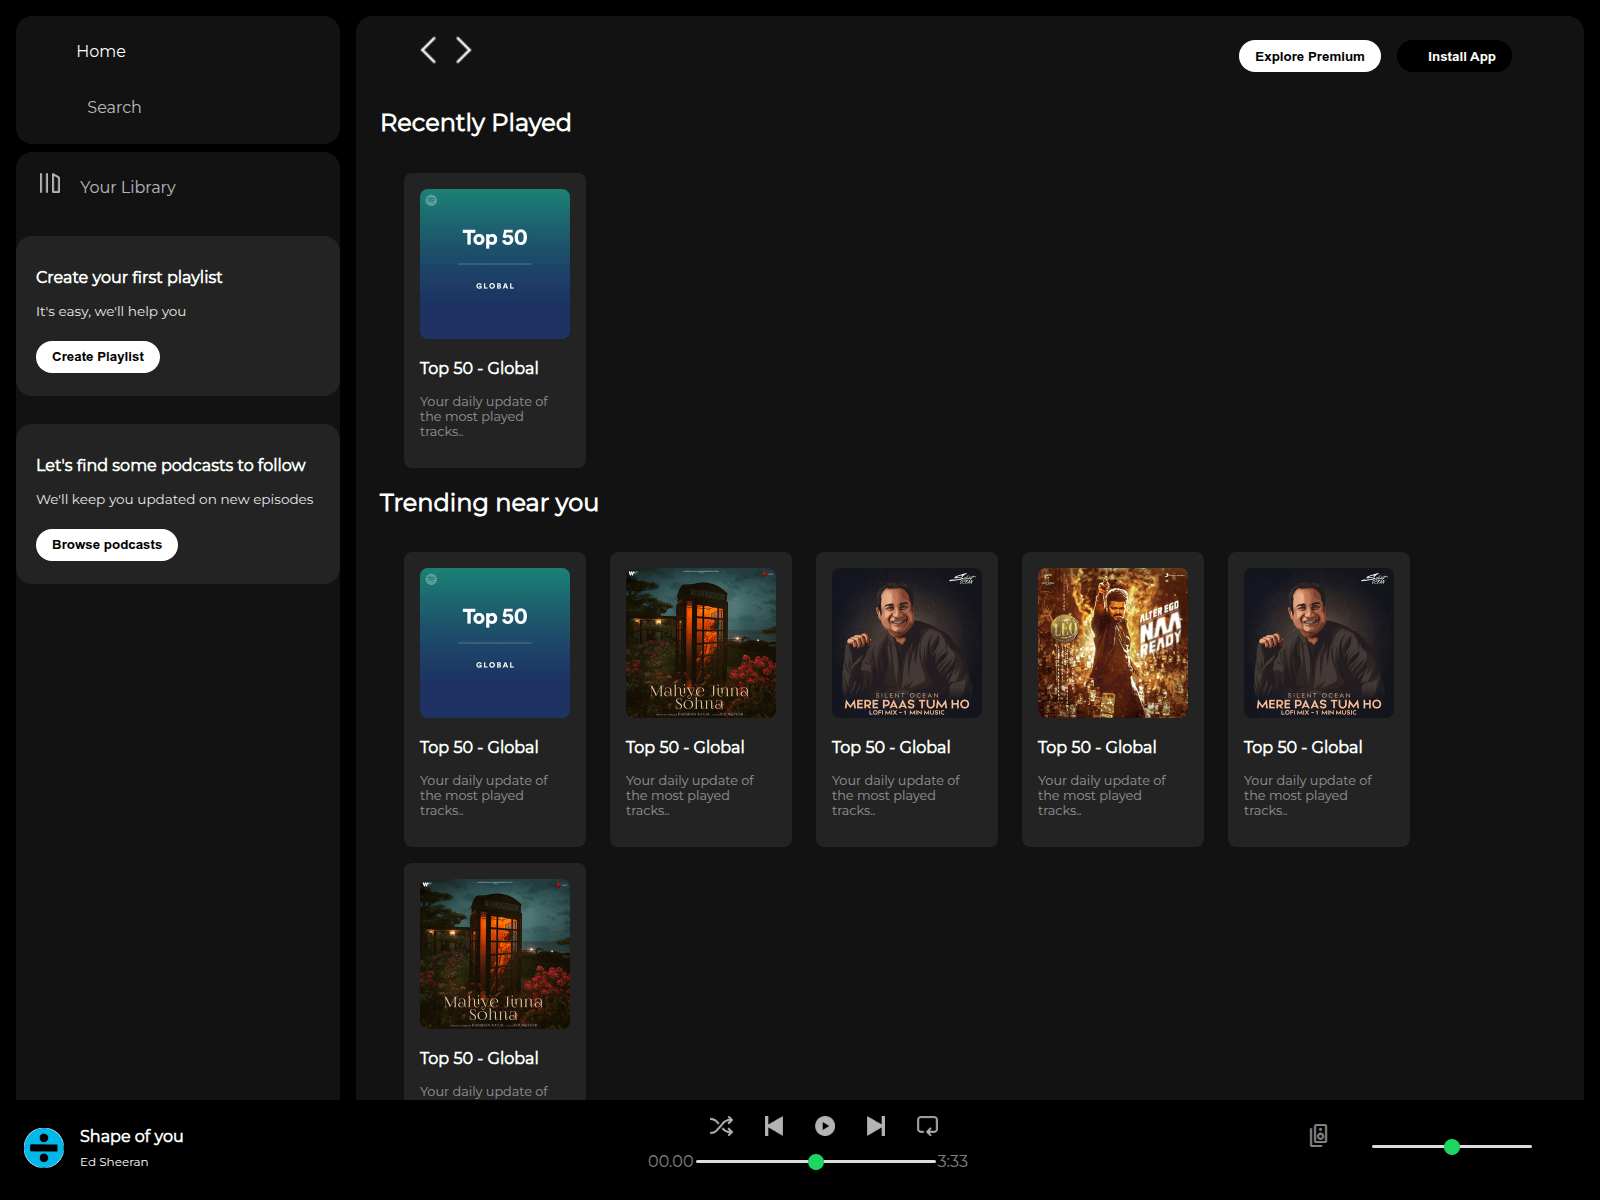Open Search in the sidebar
Viewport: 1600px width, 1200px height.
point(114,107)
